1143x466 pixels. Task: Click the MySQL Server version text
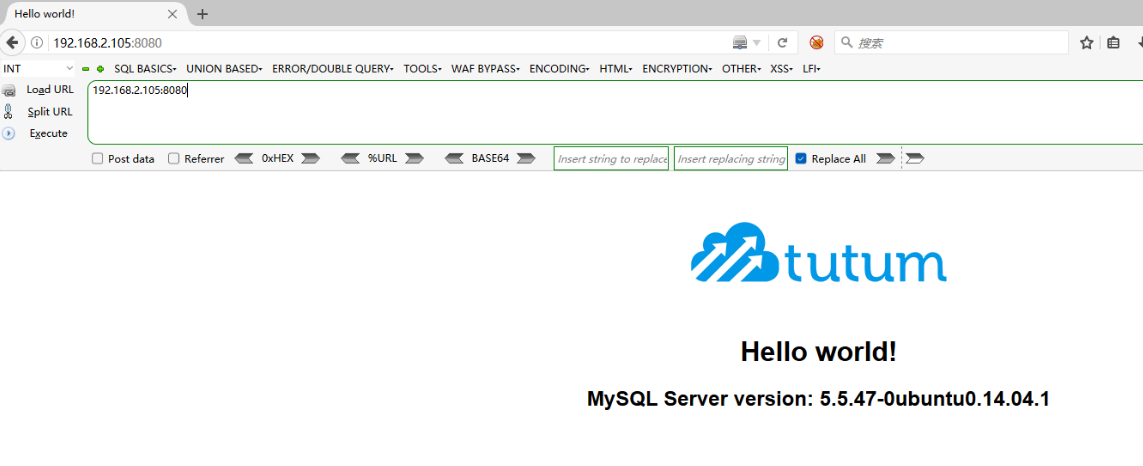pyautogui.click(x=818, y=399)
